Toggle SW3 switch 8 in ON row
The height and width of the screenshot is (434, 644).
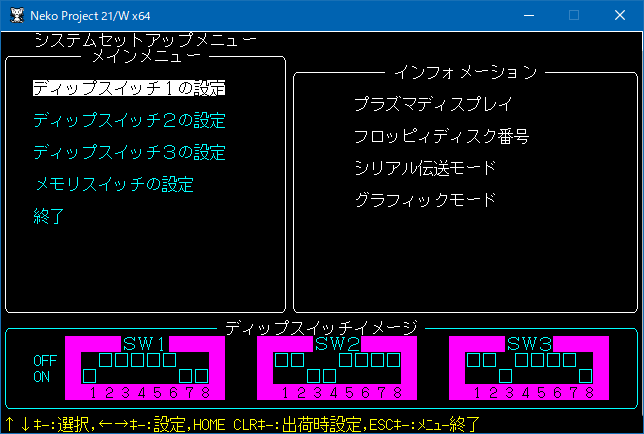click(586, 376)
